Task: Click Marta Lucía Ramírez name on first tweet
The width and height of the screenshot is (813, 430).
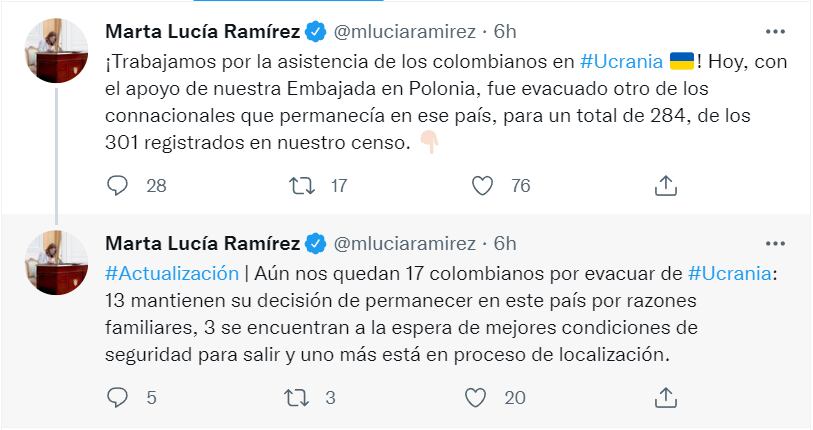Action: point(203,31)
